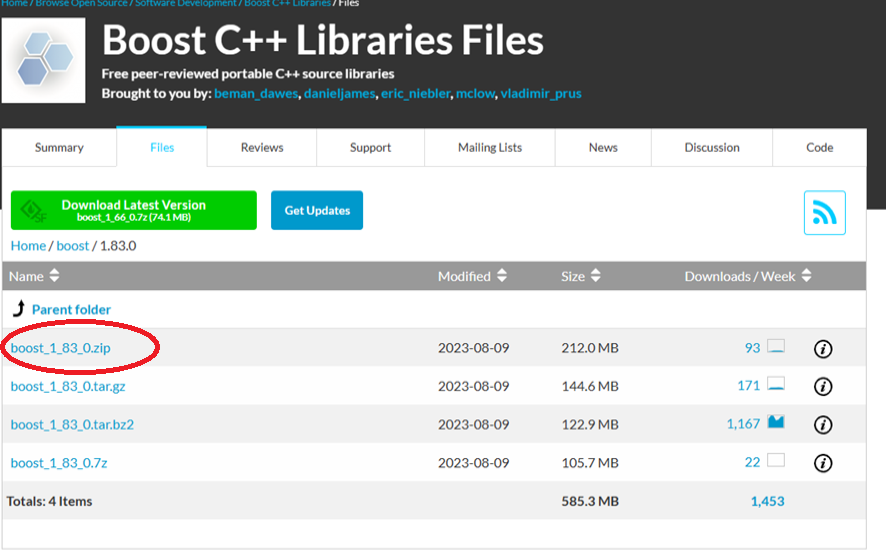Screen dimensions: 886x554
Task: Sort files by Modified column arrows
Action: 502,276
